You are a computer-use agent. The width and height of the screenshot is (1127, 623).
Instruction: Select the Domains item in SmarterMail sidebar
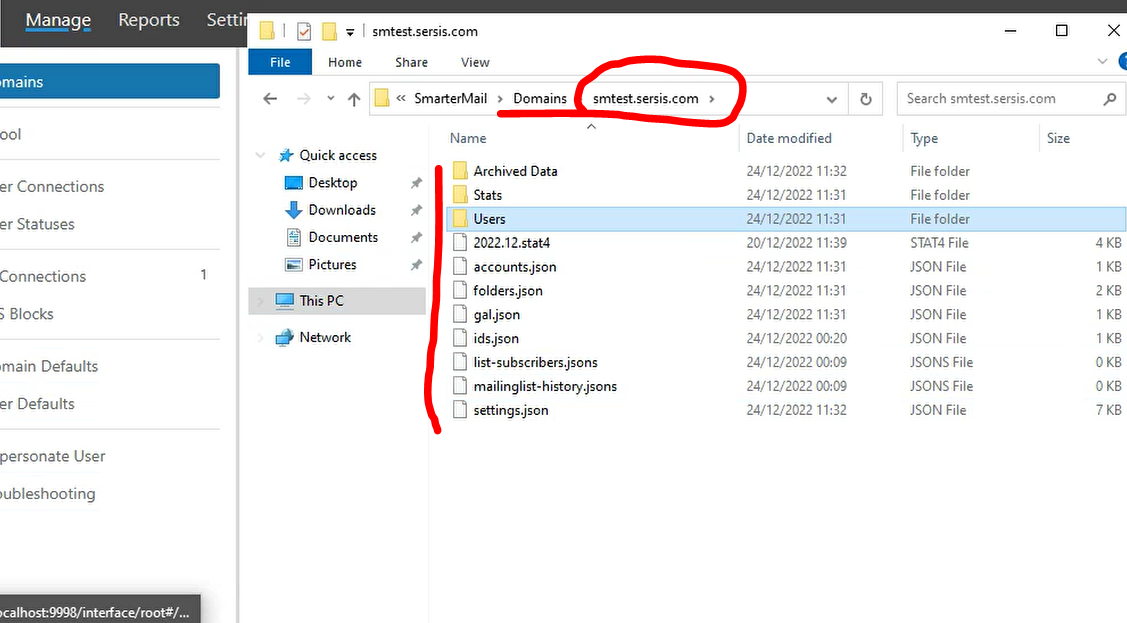[x=109, y=81]
